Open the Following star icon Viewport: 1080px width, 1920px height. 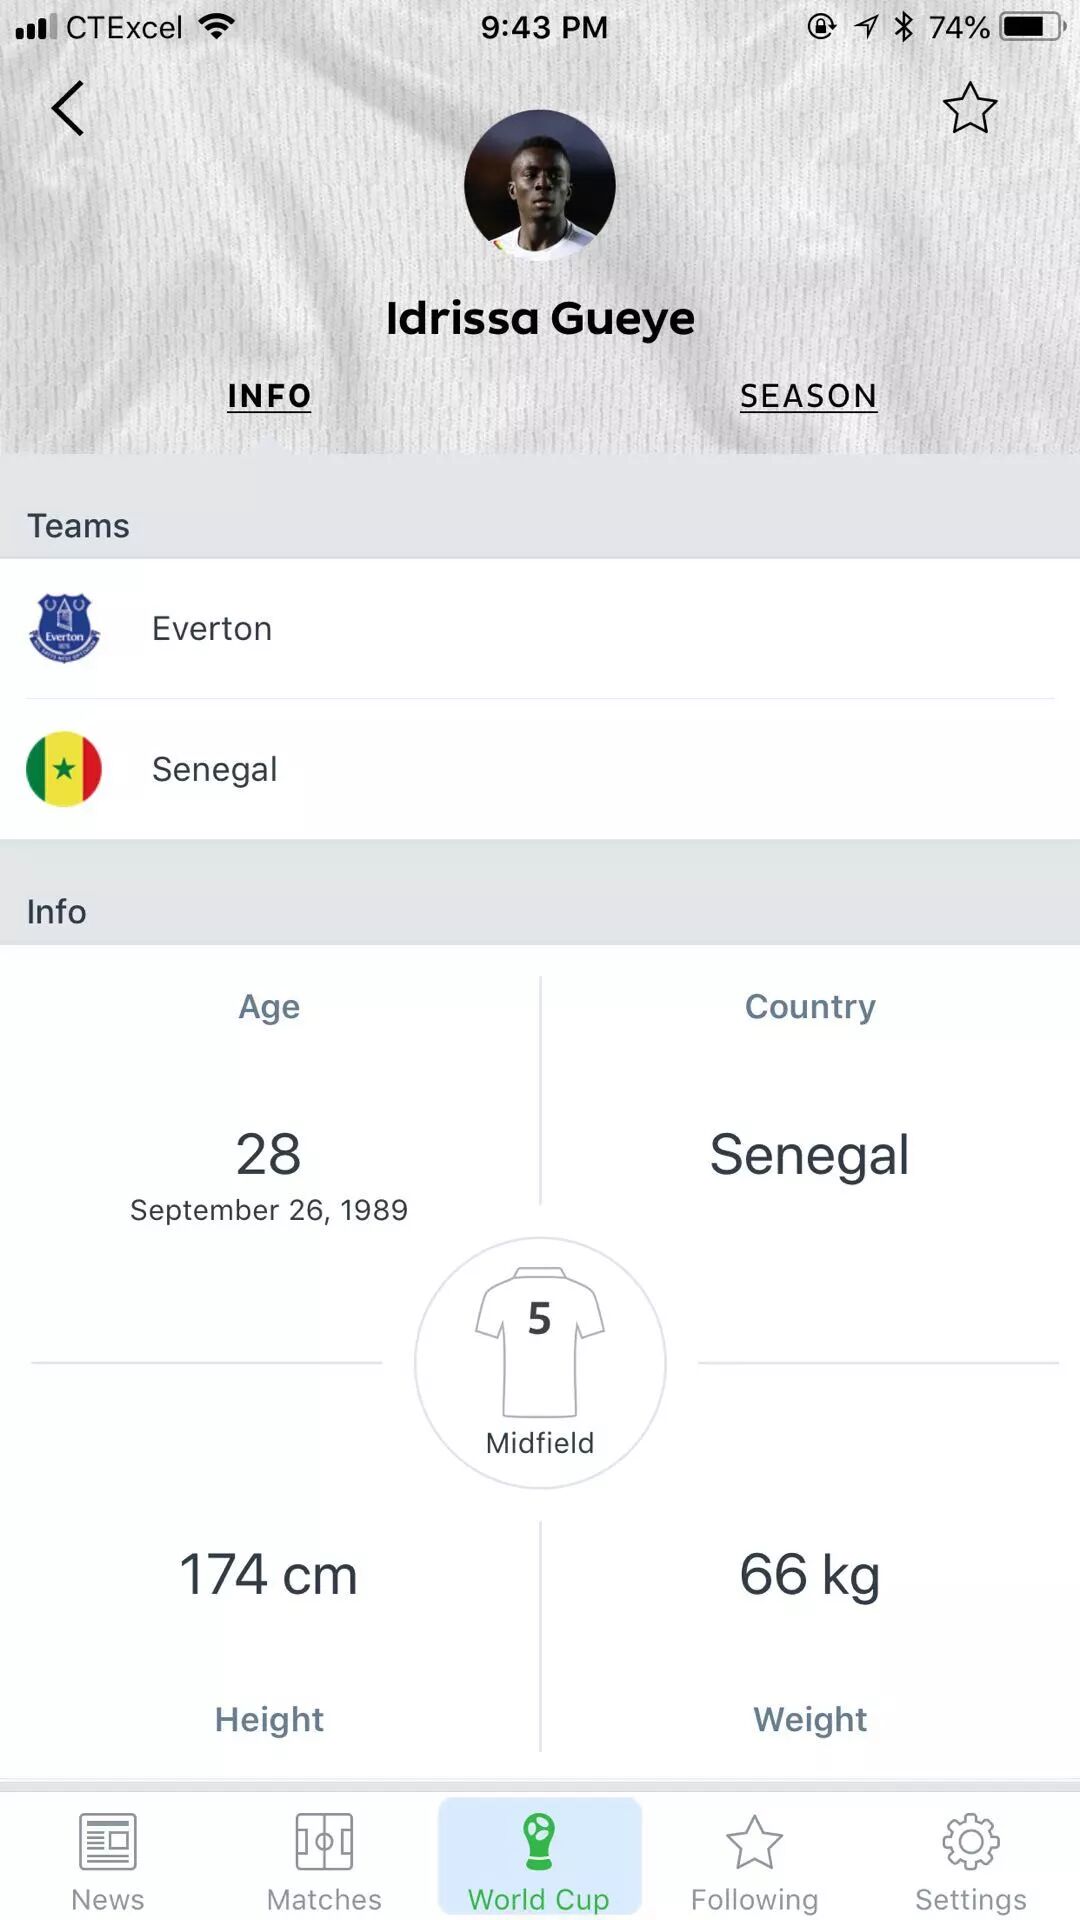coord(754,1841)
